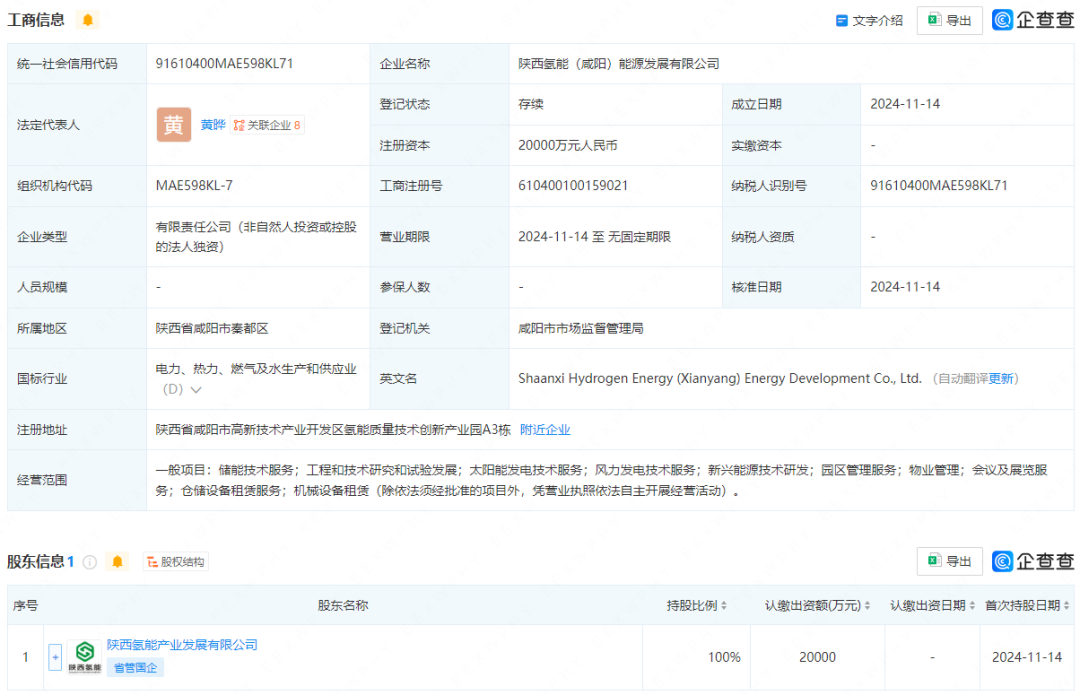
Task: Select organization code MAE598KL-7
Action: coord(194,185)
